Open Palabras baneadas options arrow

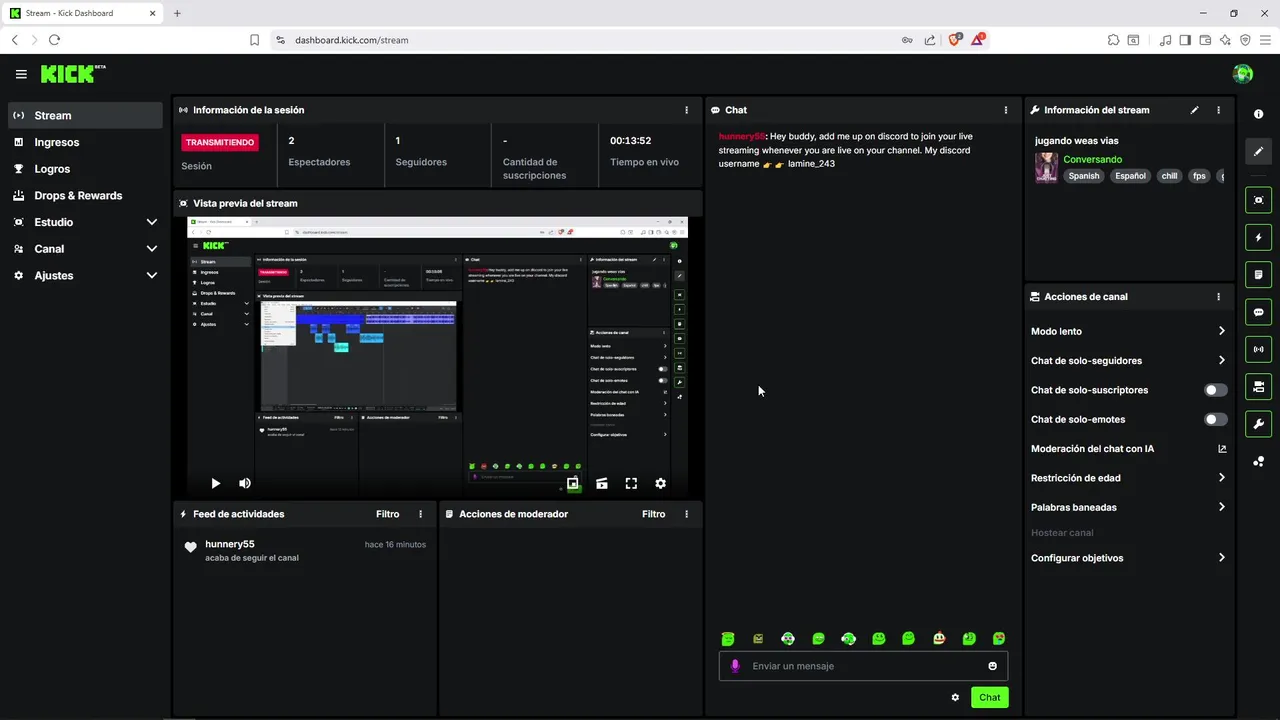(x=1221, y=507)
